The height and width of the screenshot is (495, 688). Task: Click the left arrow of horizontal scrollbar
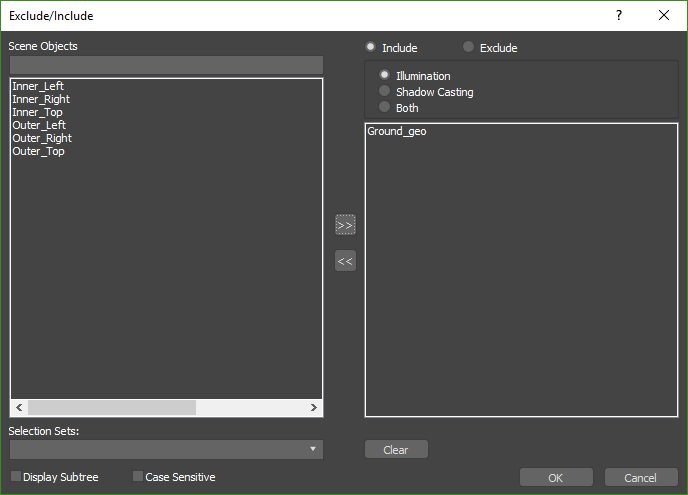pyautogui.click(x=18, y=408)
